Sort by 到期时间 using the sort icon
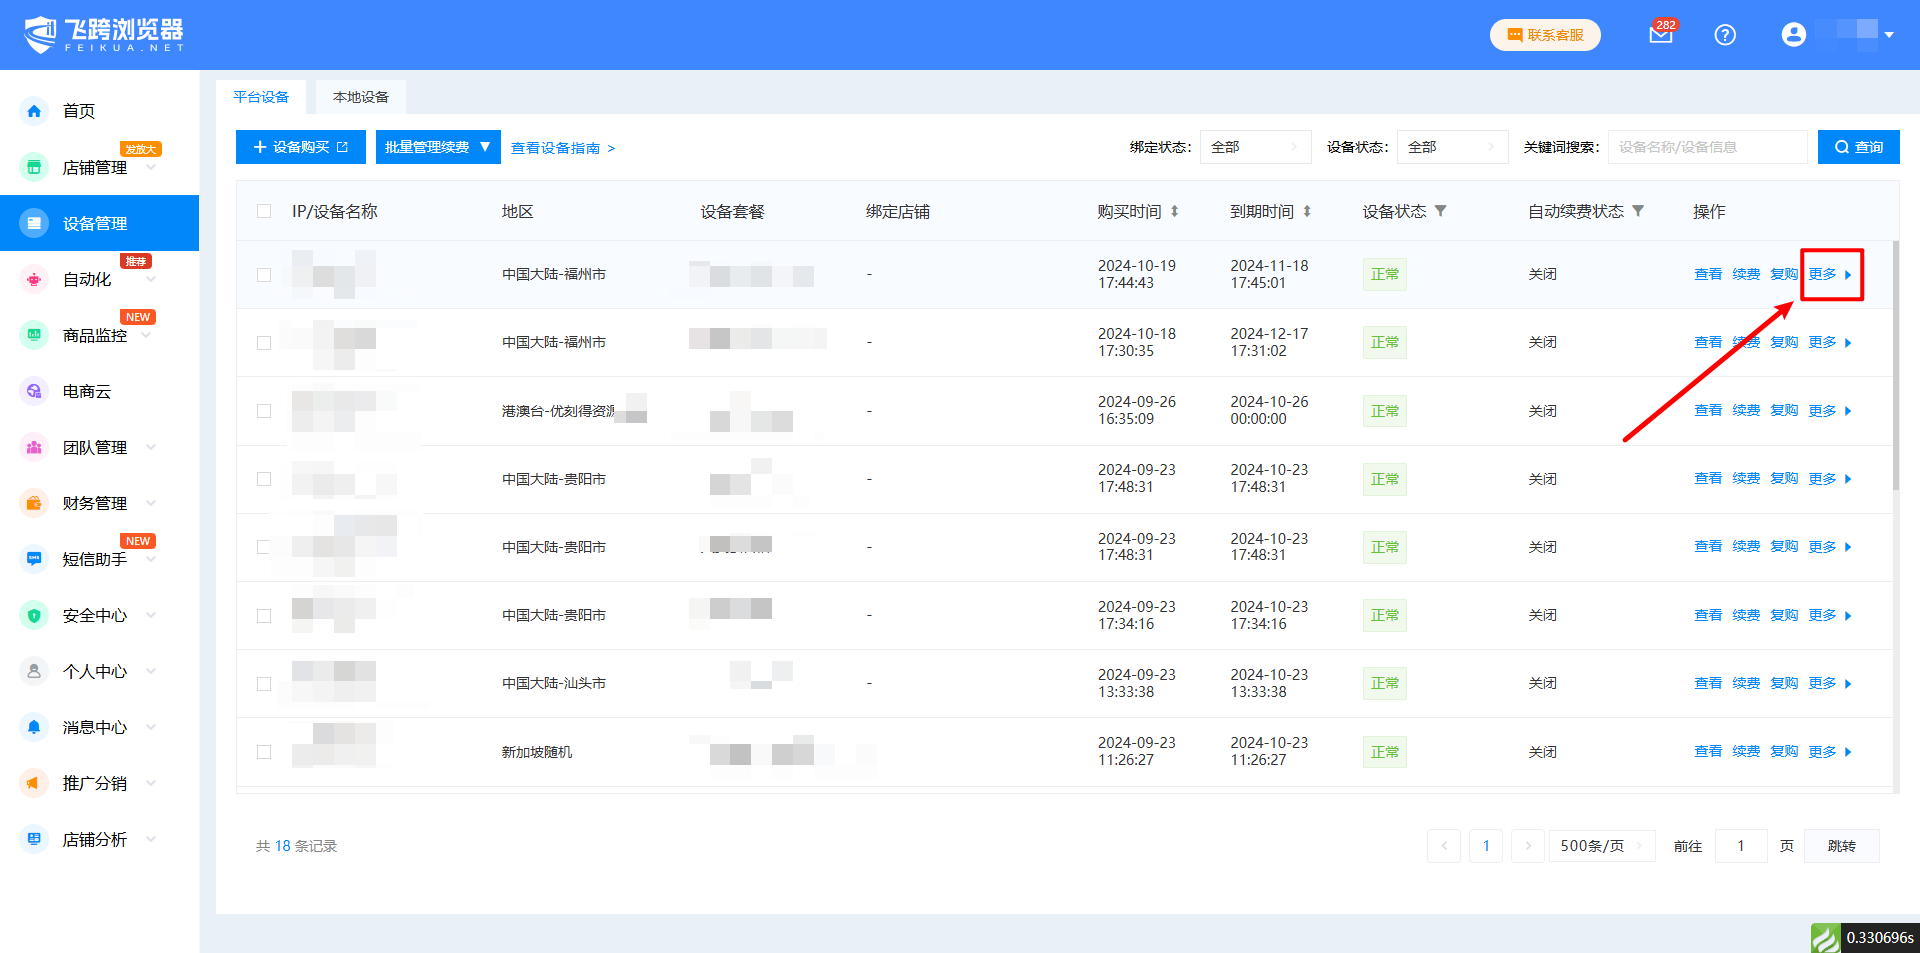 [x=1307, y=211]
